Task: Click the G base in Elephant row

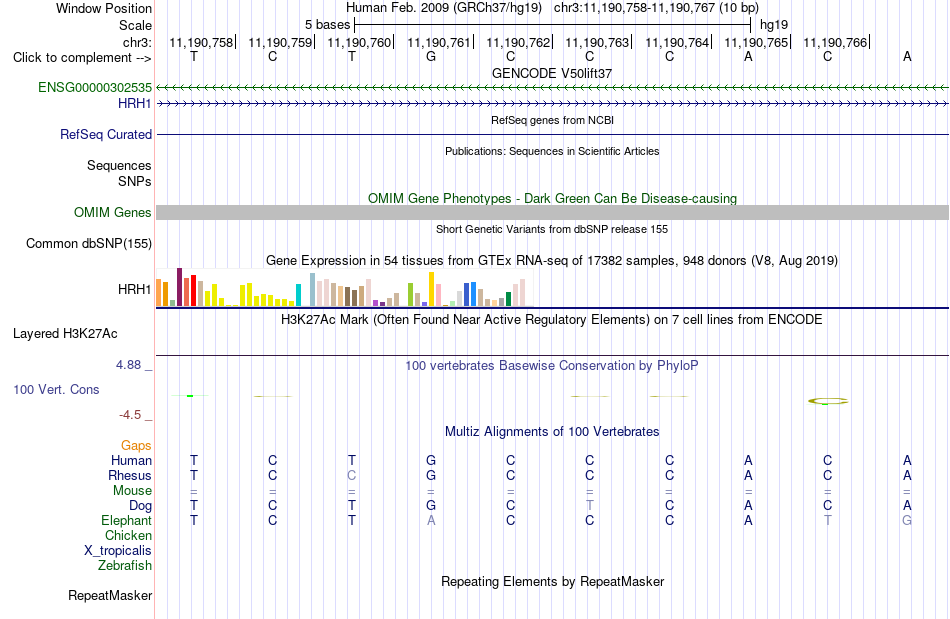Action: [x=907, y=520]
